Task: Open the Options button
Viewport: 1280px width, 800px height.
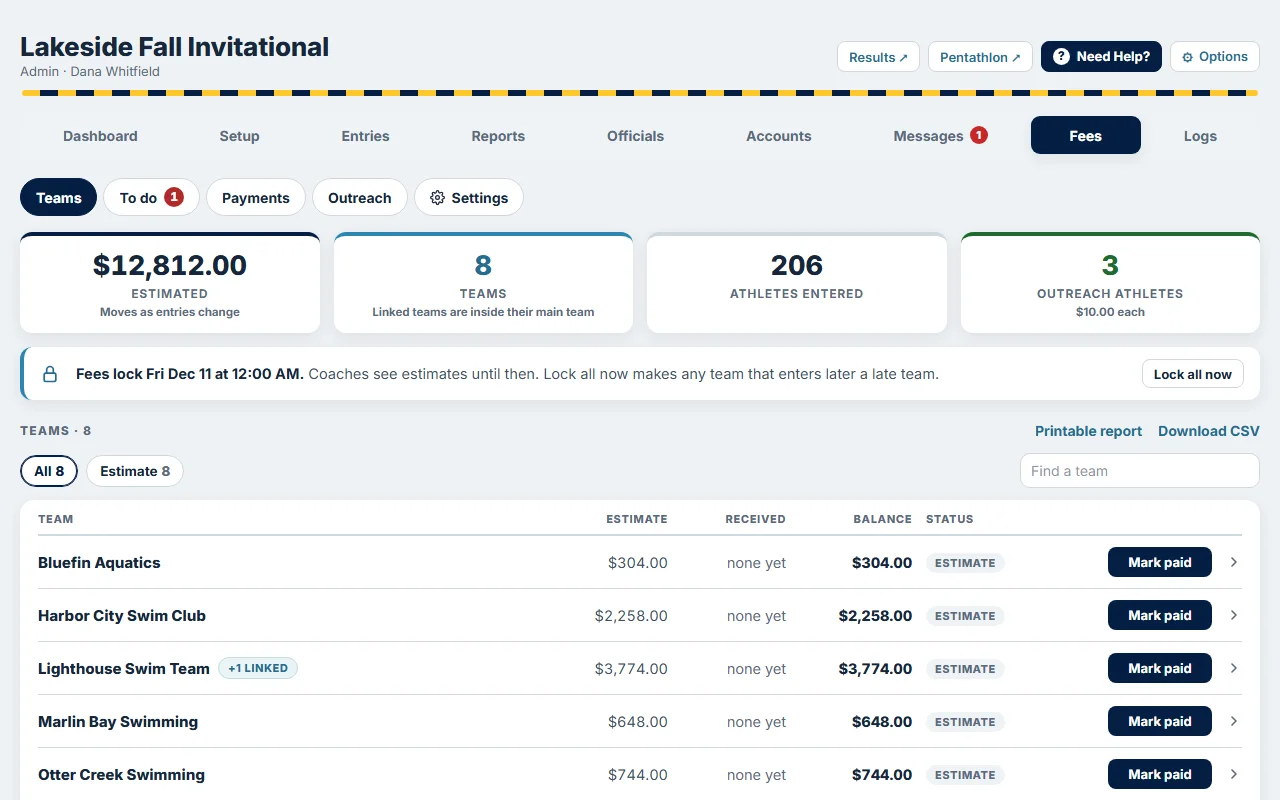Action: tap(1215, 57)
